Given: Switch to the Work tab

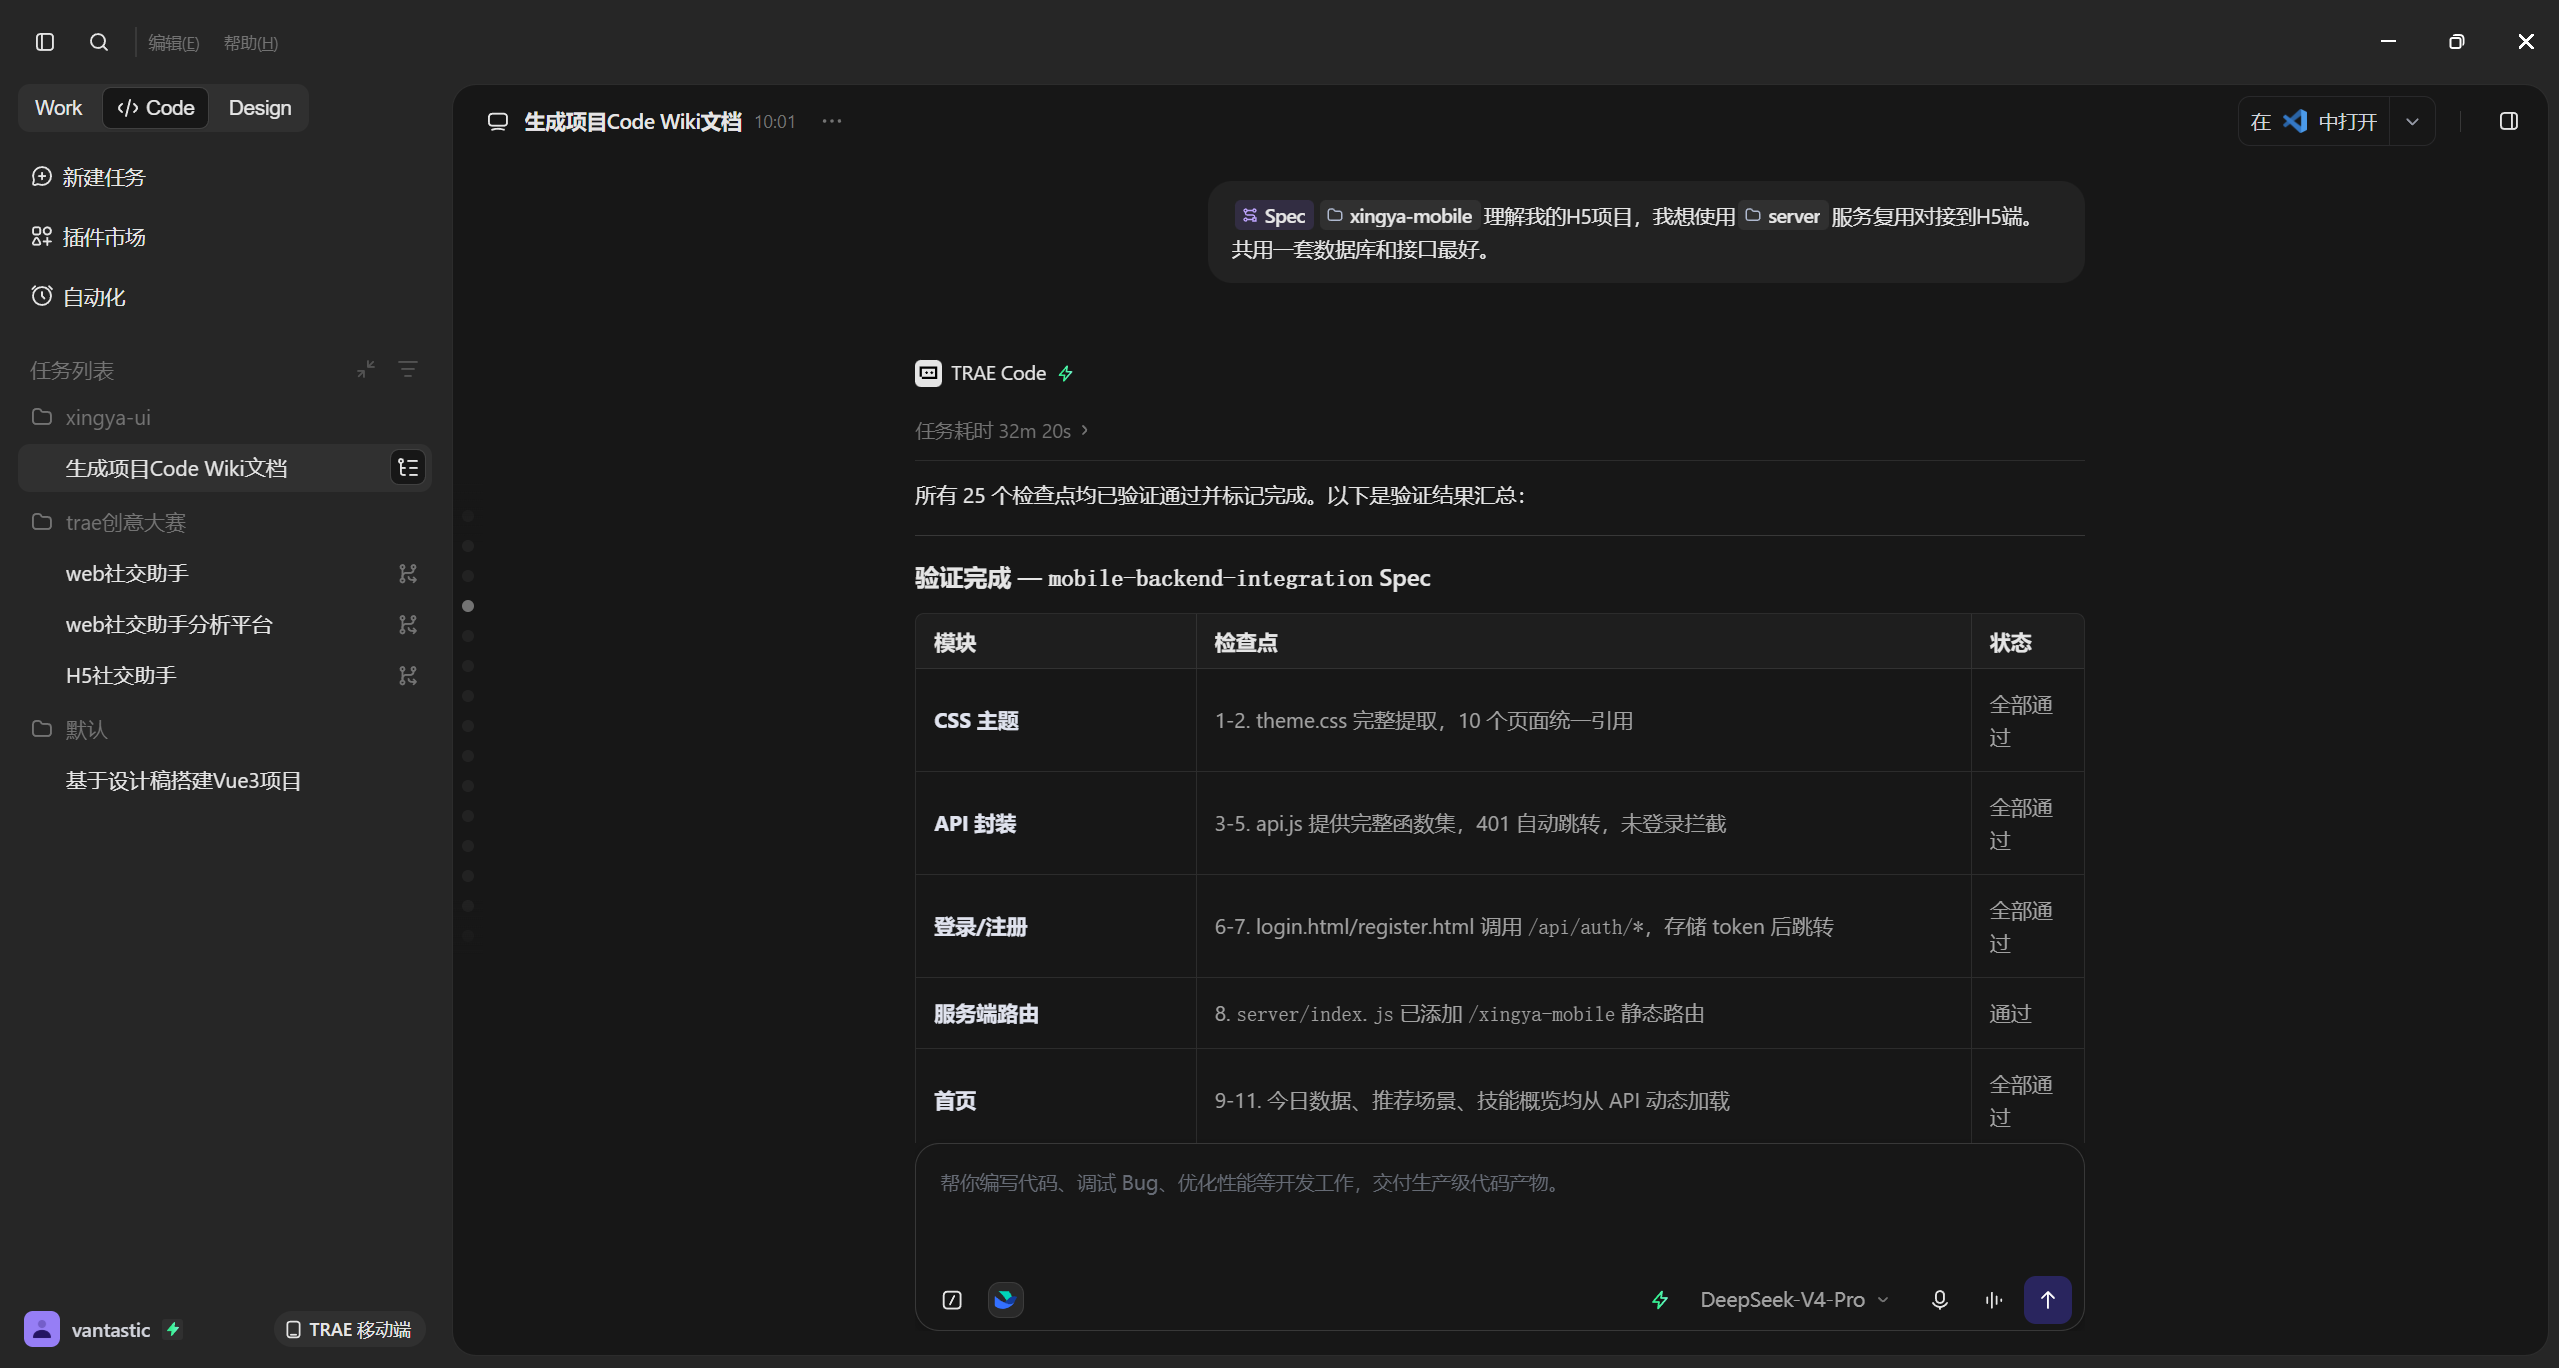Looking at the screenshot, I should [x=59, y=108].
